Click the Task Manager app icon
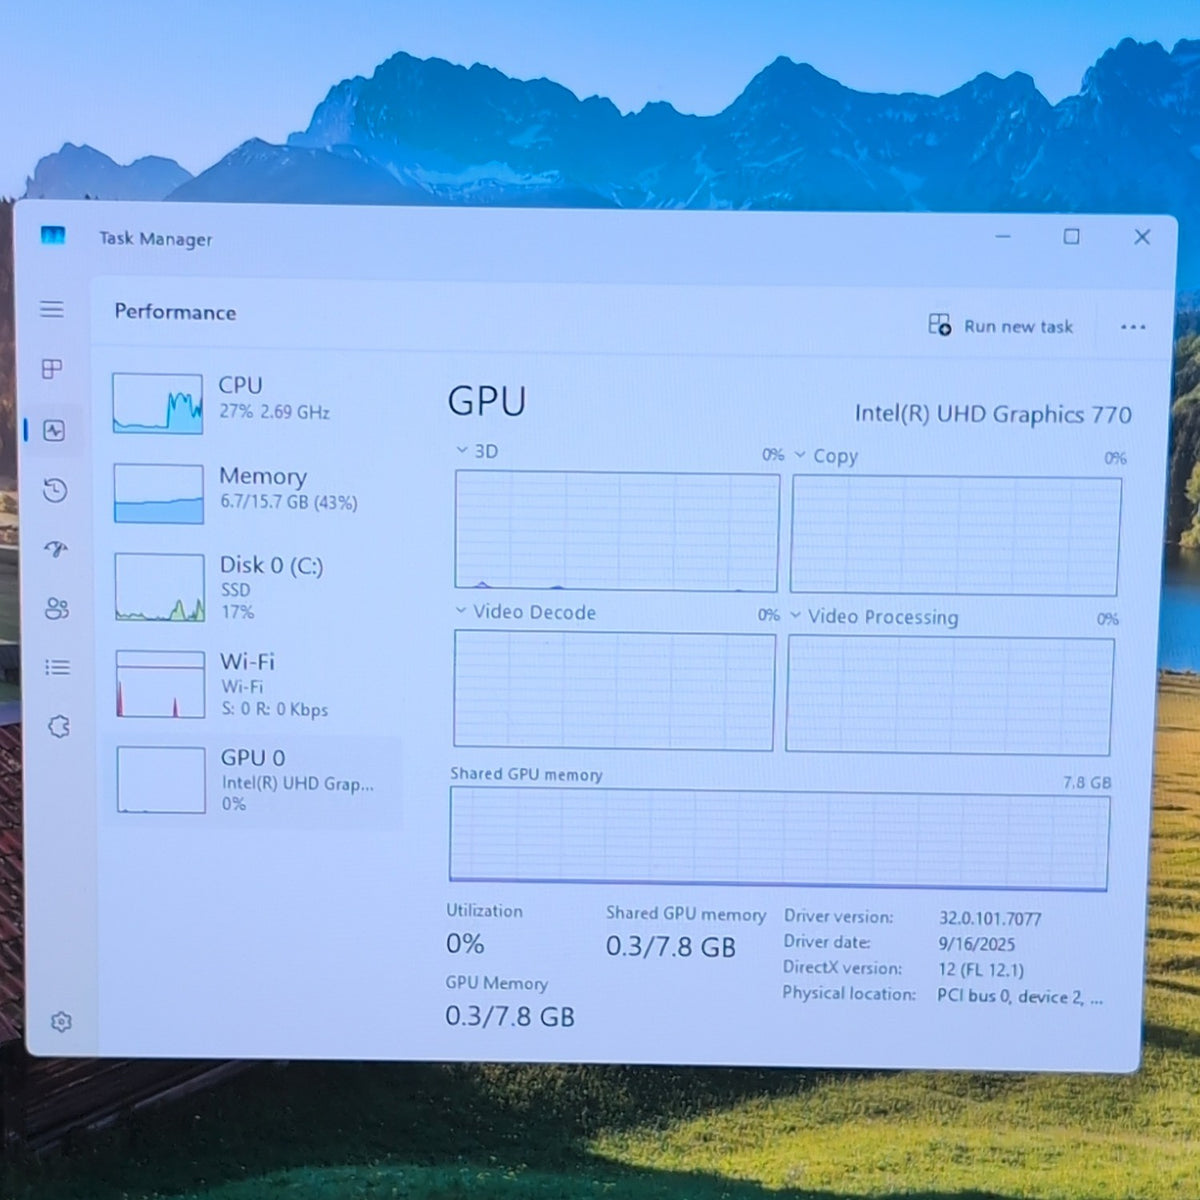Image resolution: width=1200 pixels, height=1200 pixels. click(x=53, y=235)
